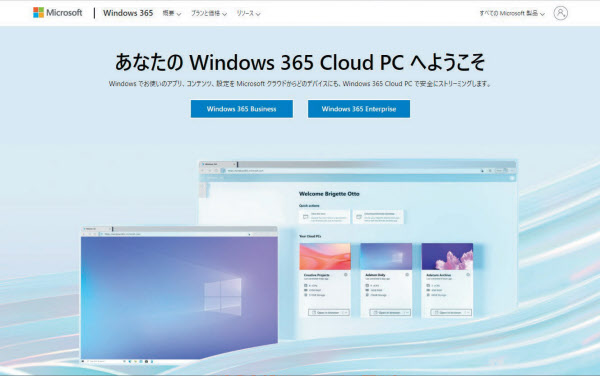The image size is (600, 376).
Task: Click Open in browser on Adatum Archive card
Action: [x=447, y=313]
